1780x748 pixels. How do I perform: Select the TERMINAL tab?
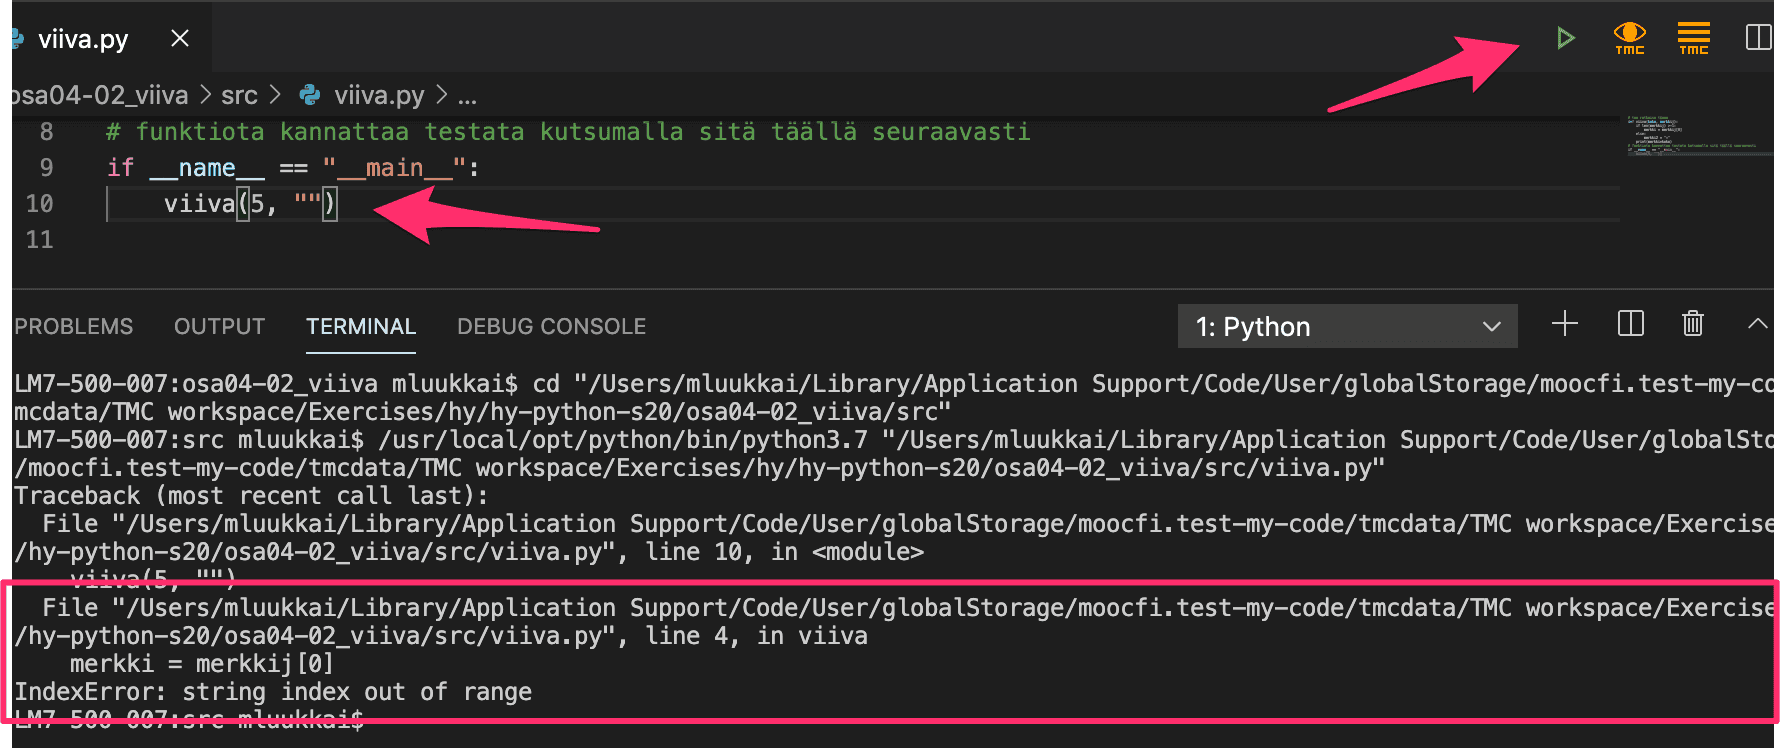[360, 327]
